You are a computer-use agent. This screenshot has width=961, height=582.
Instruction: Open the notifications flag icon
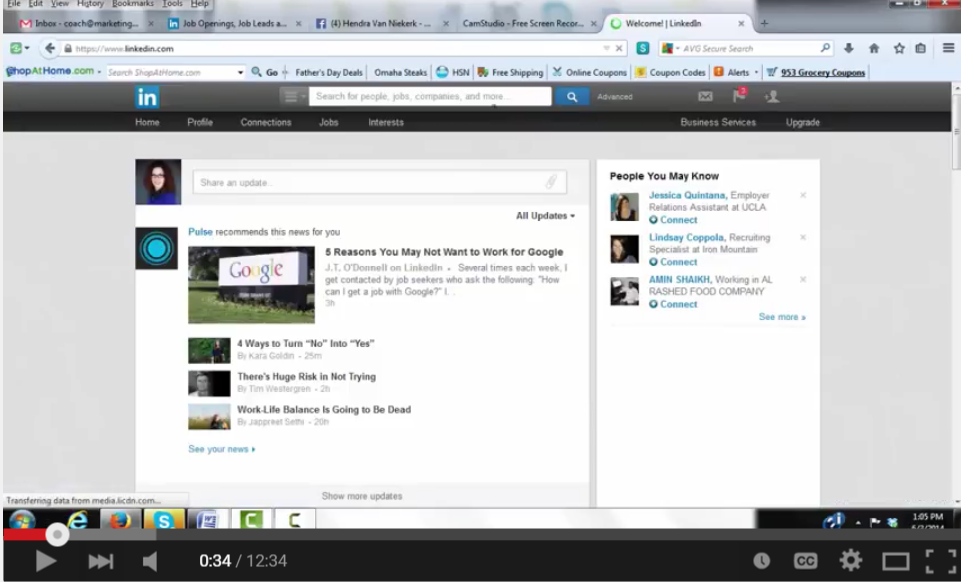(739, 96)
